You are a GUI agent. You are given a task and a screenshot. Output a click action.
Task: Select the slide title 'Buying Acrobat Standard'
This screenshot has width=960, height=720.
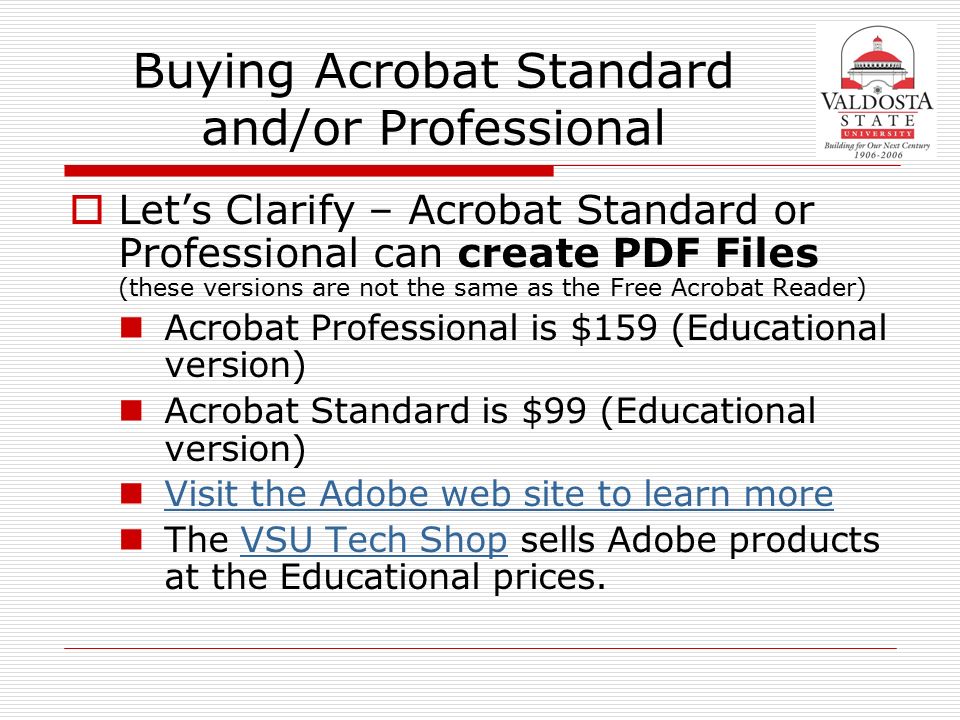[x=433, y=72]
